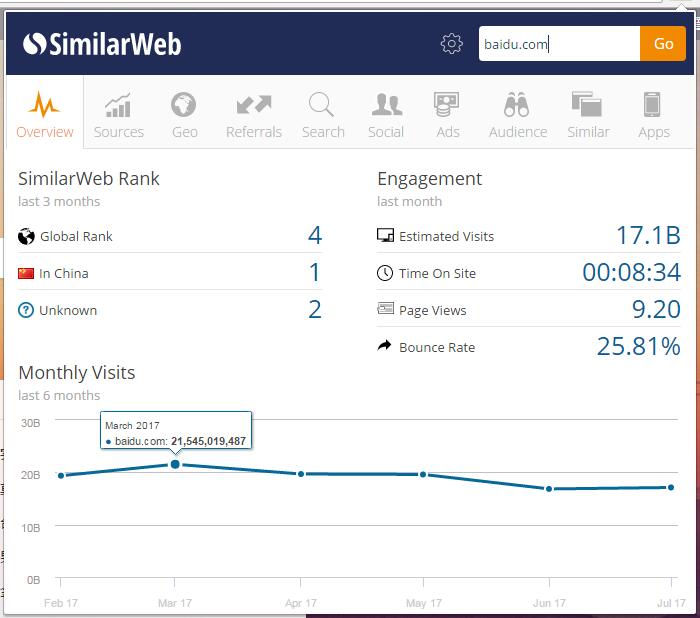700x618 pixels.
Task: Click the In China rank row
Action: [170, 273]
